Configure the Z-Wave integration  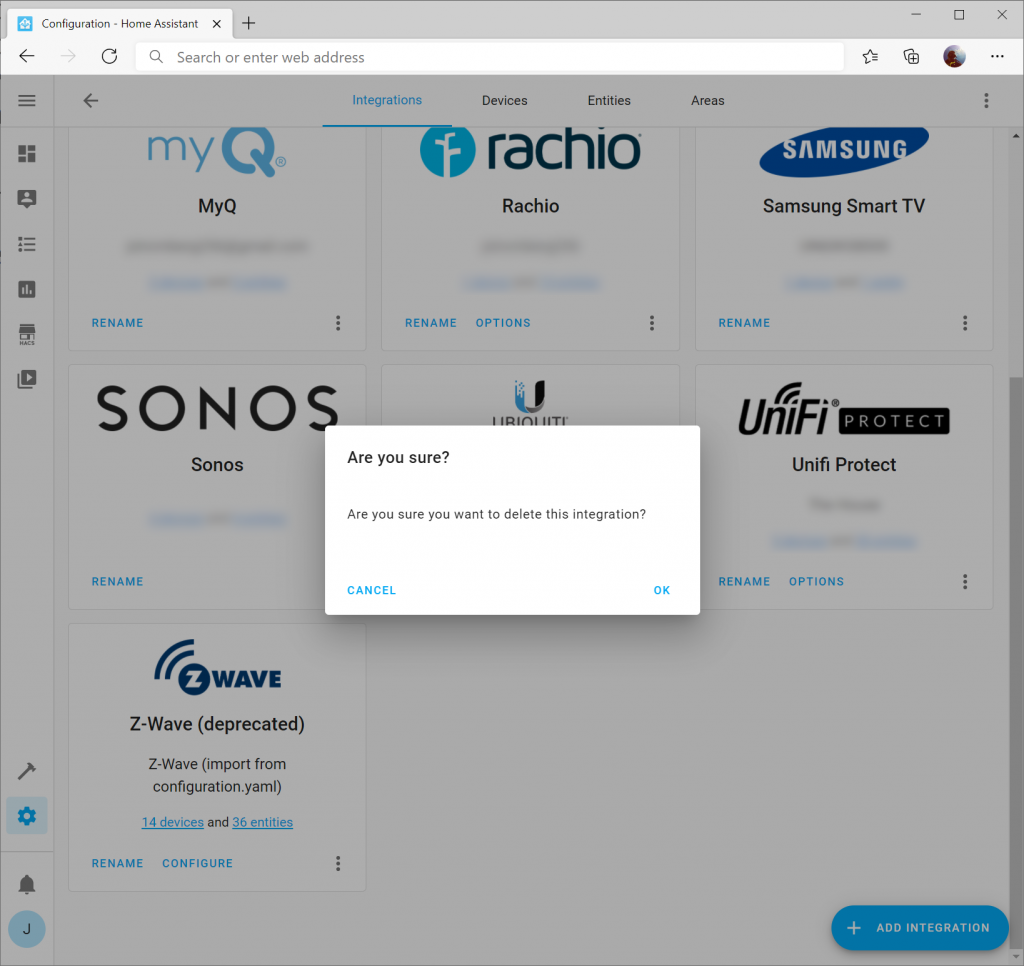coord(197,863)
